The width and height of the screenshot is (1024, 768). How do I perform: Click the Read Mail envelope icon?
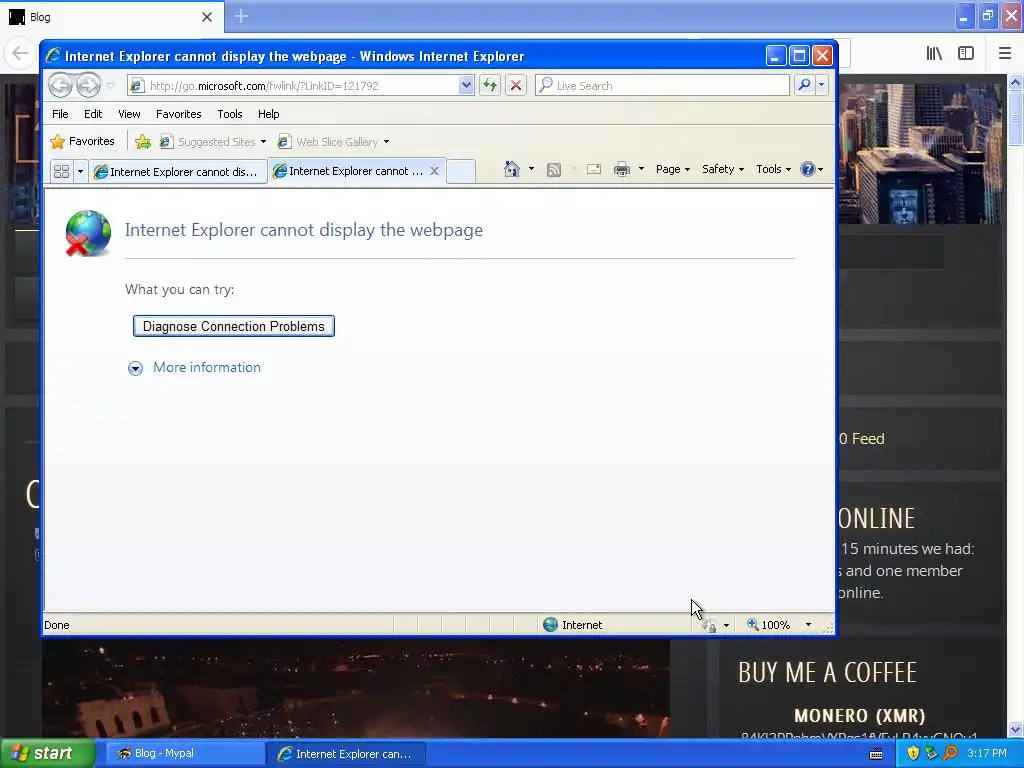coord(594,170)
